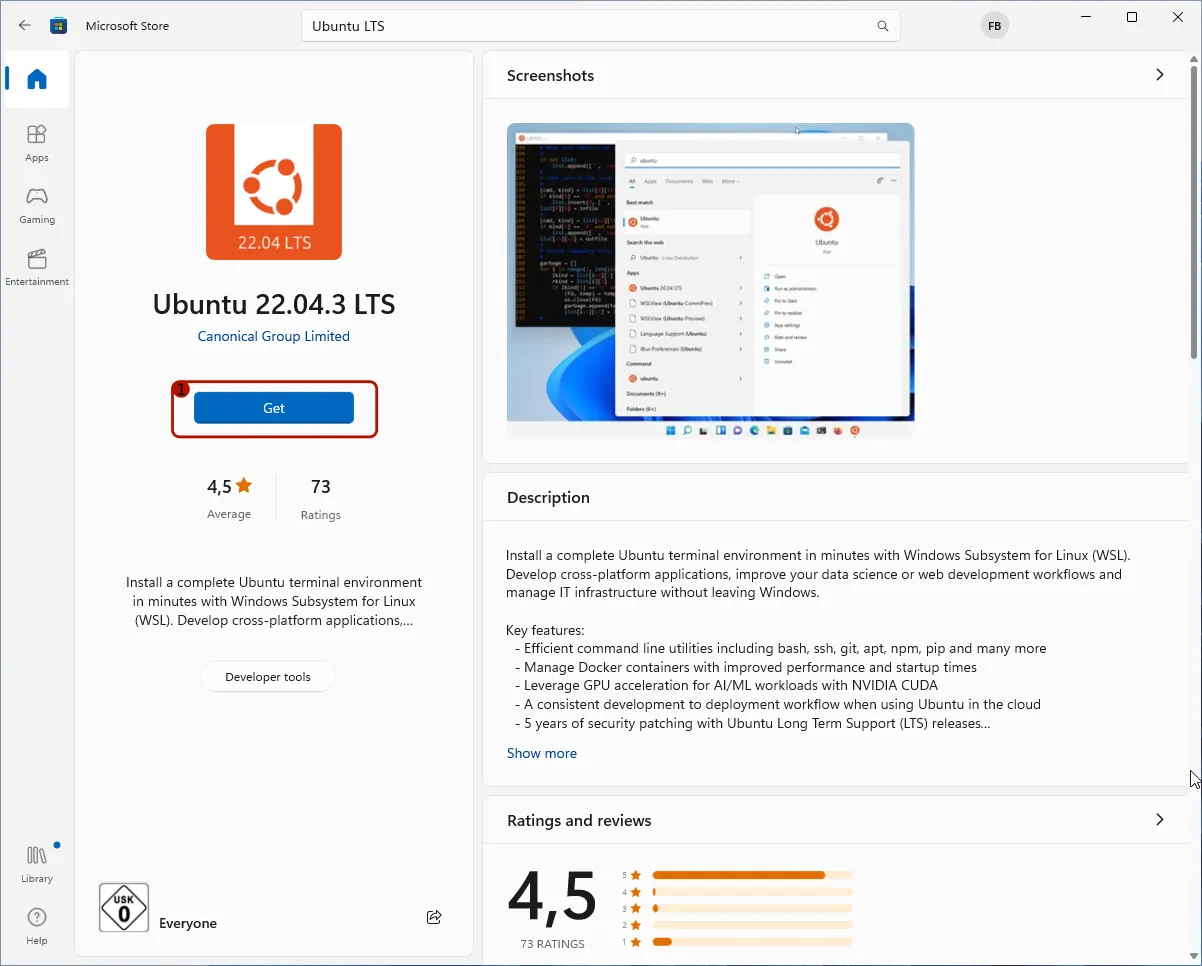Click the Microsoft Store logo
Screen dimensions: 1202x966
tap(58, 25)
